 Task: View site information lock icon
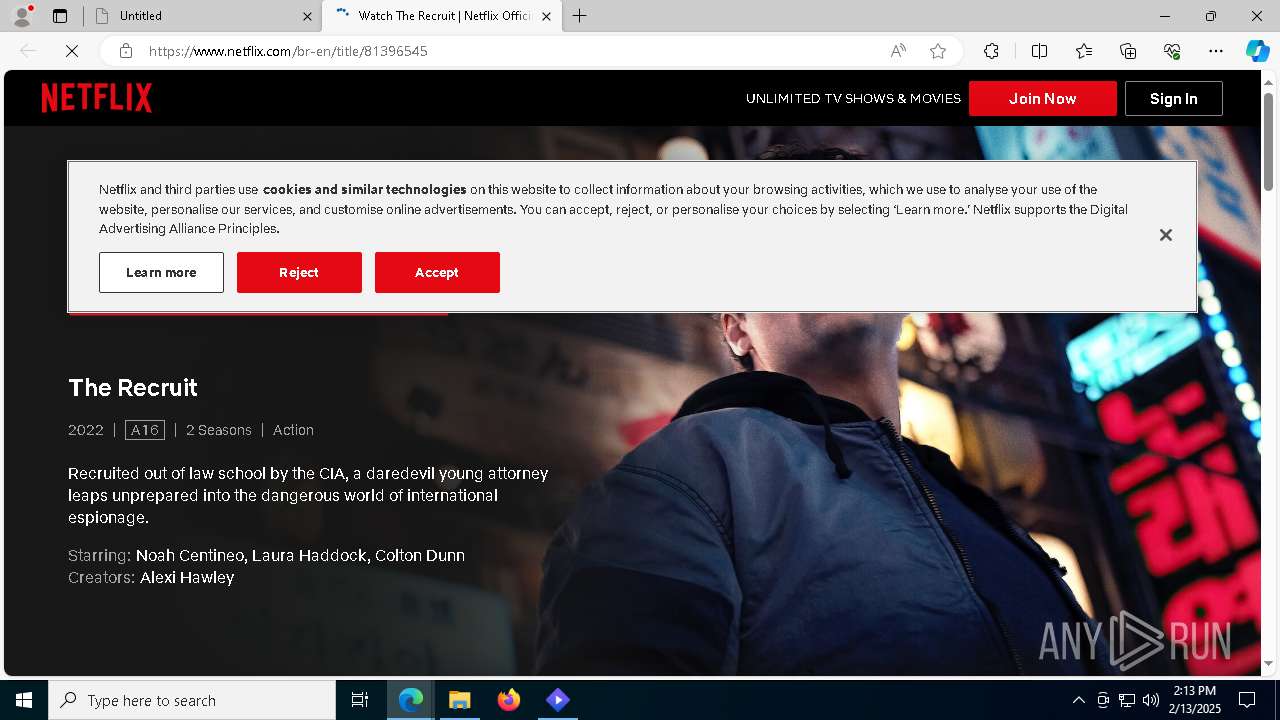point(125,51)
